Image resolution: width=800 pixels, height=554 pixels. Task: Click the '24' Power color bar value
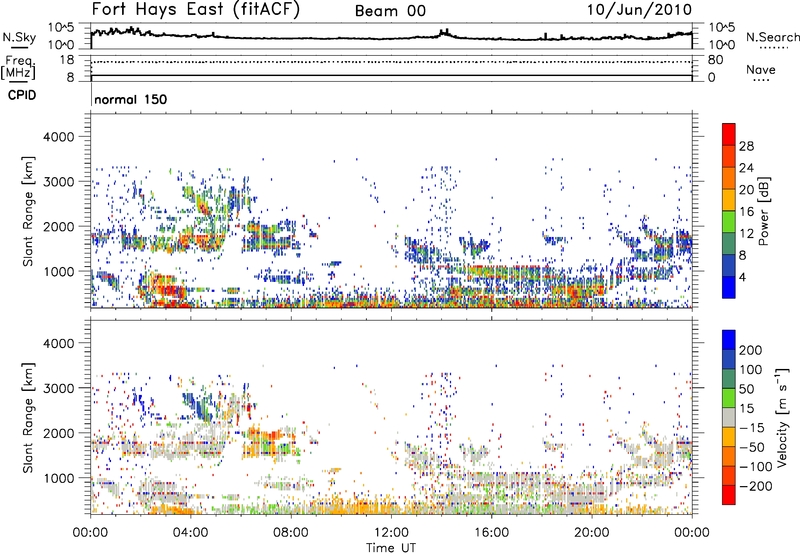746,168
